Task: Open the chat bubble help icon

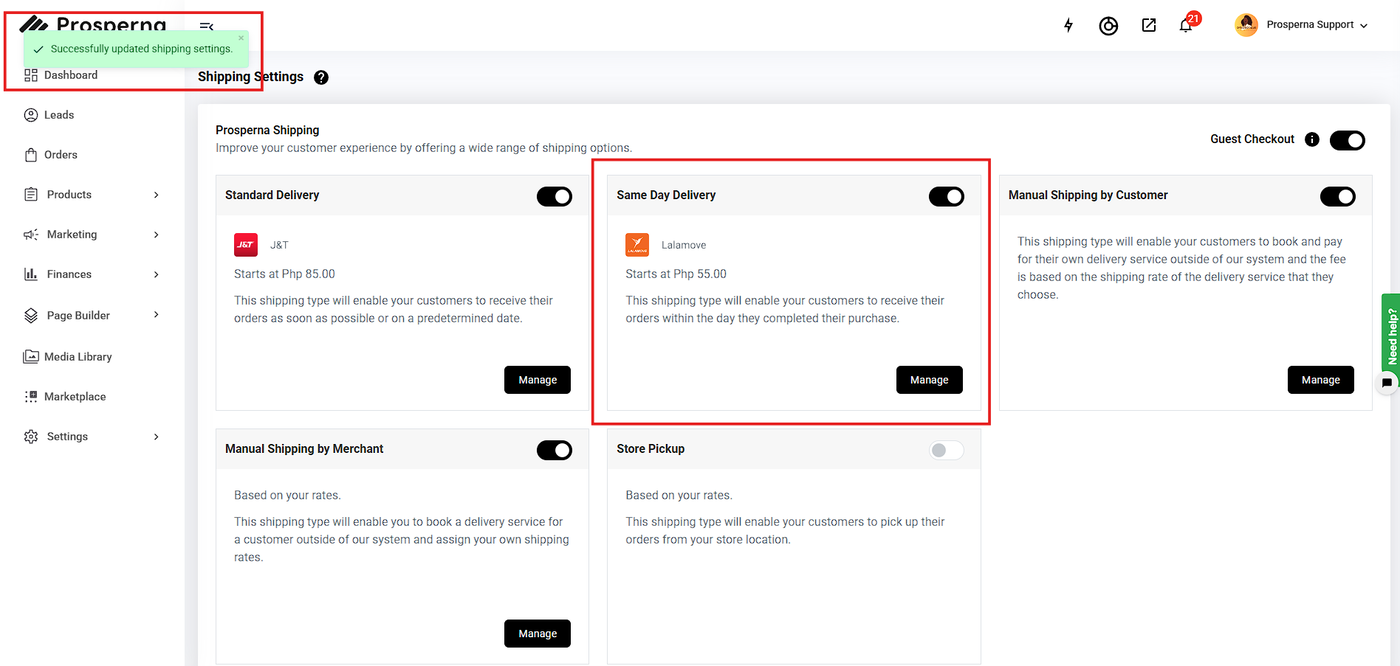Action: pyautogui.click(x=1387, y=382)
